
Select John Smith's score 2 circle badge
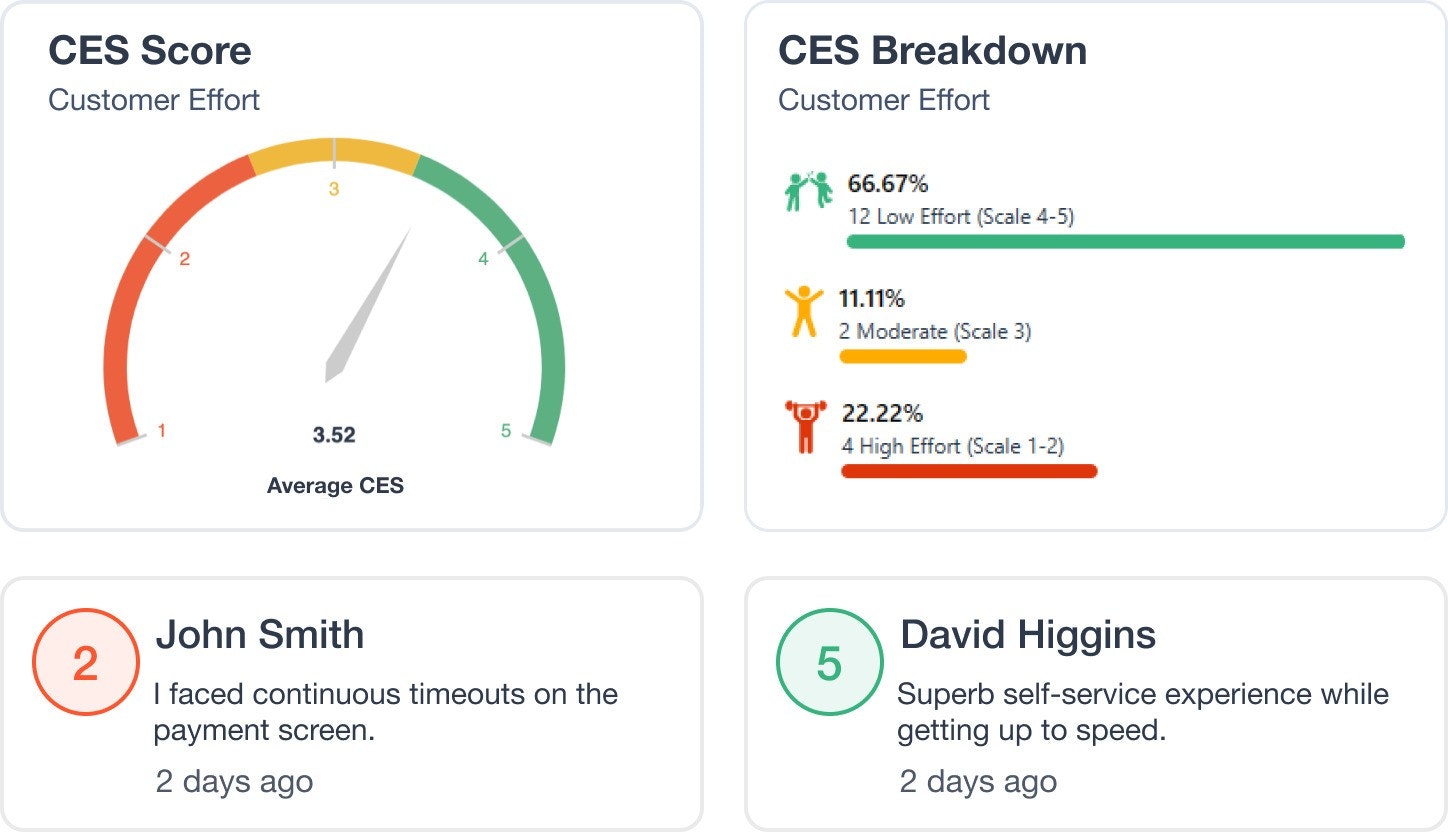click(85, 662)
